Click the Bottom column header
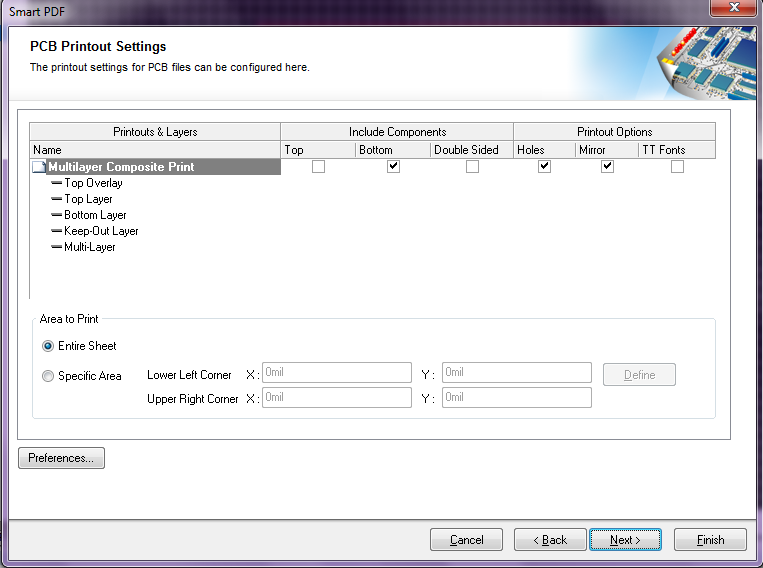The image size is (763, 568). [393, 150]
